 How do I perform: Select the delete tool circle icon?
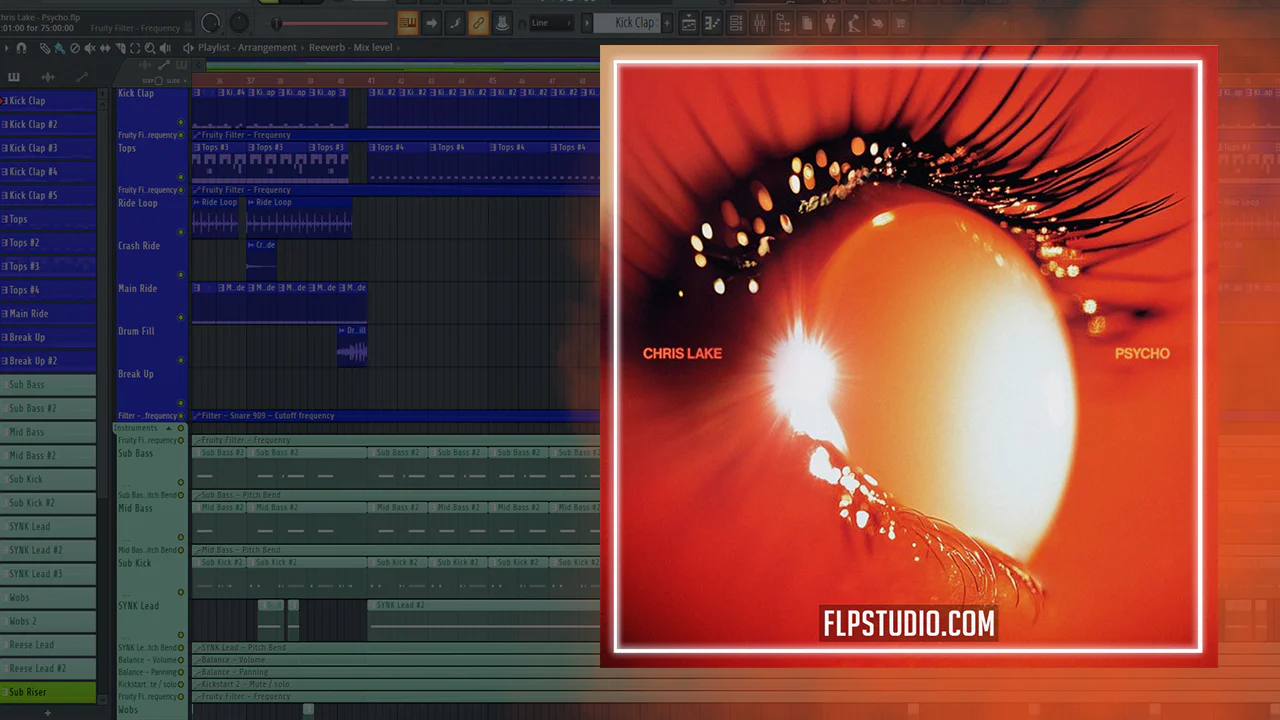(x=75, y=48)
